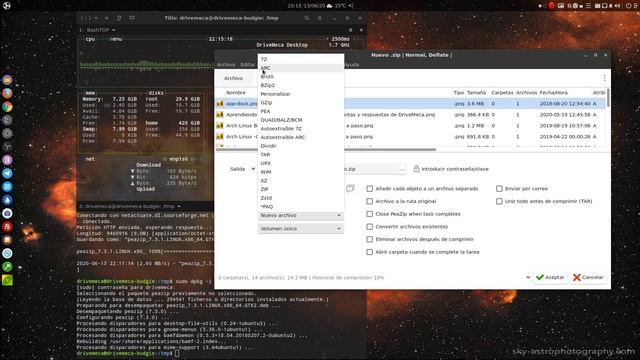Sort by the Fecha/Hora column header

coord(553,93)
